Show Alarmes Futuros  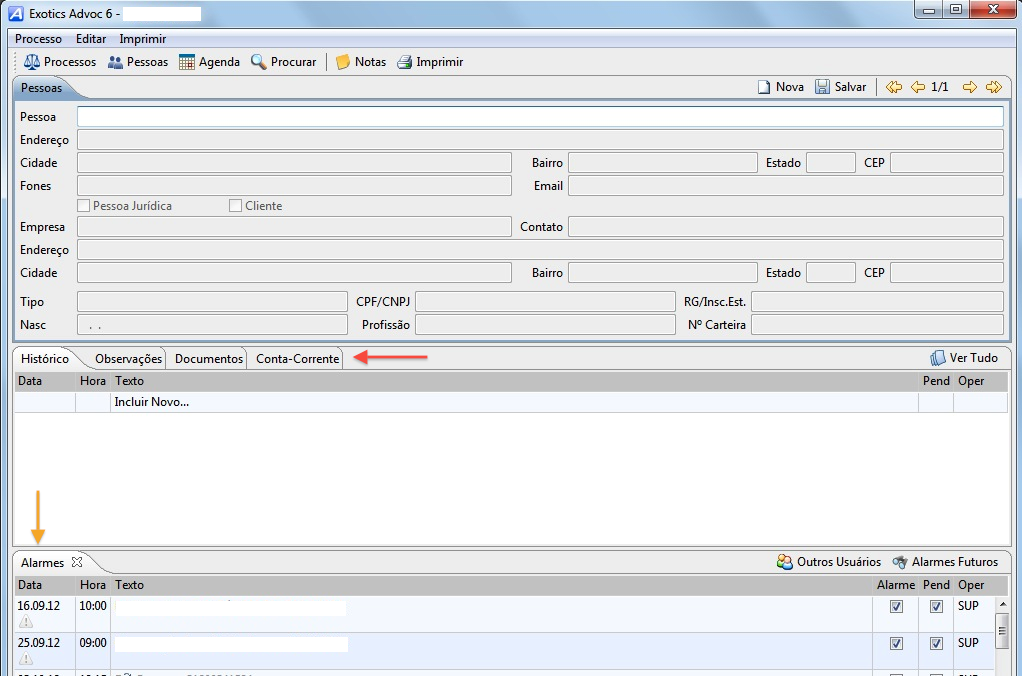pos(945,562)
